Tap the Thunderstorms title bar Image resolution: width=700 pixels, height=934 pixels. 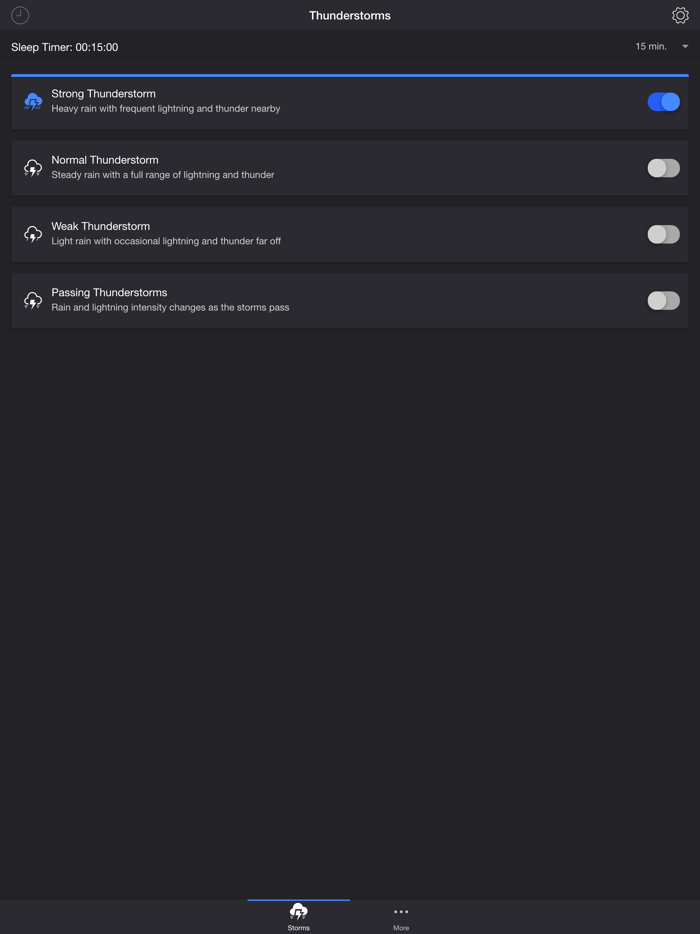pos(350,15)
